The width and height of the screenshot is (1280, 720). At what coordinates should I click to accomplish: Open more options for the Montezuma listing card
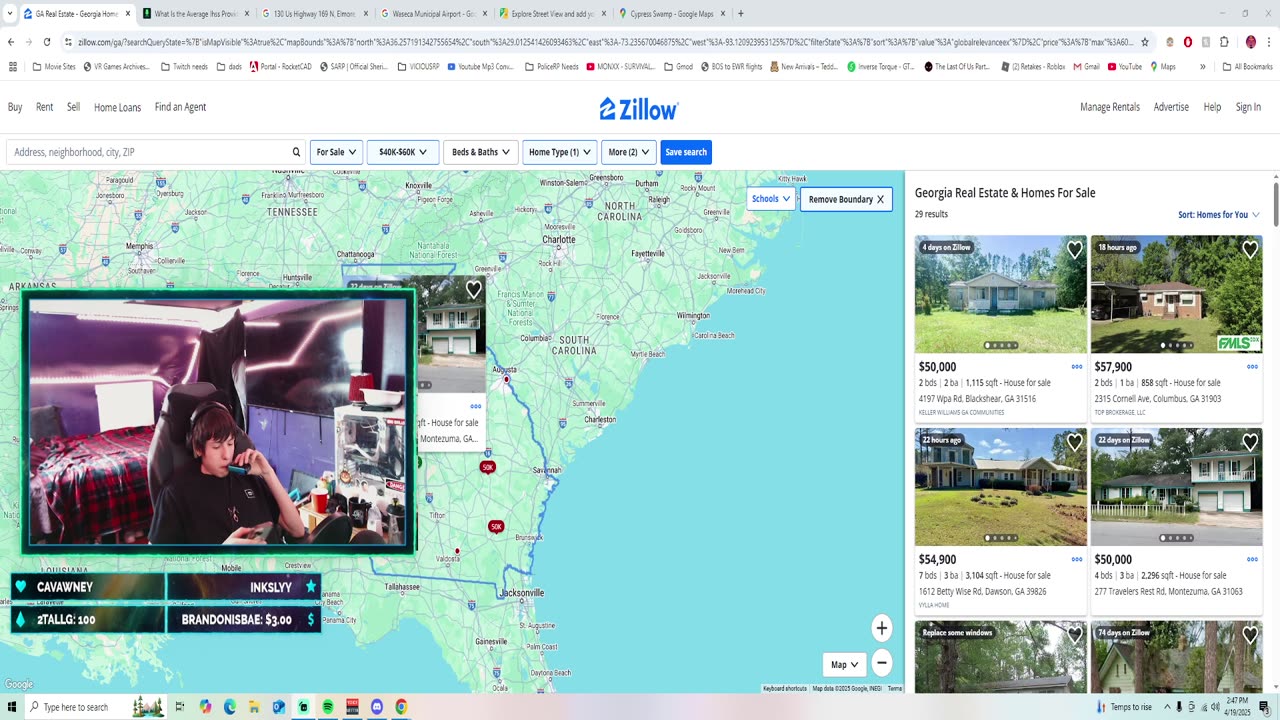(1252, 560)
